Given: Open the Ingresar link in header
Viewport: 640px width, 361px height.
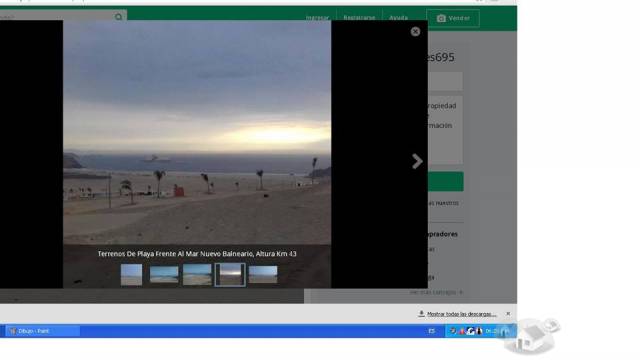Looking at the screenshot, I should (317, 18).
